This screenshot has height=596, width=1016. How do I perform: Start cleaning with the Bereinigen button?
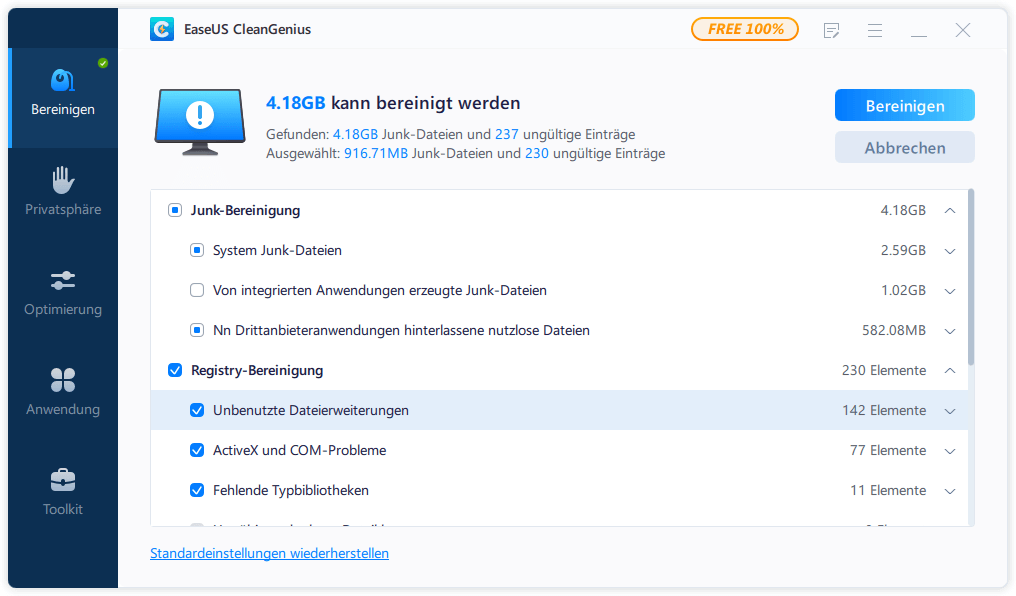pyautogui.click(x=905, y=106)
